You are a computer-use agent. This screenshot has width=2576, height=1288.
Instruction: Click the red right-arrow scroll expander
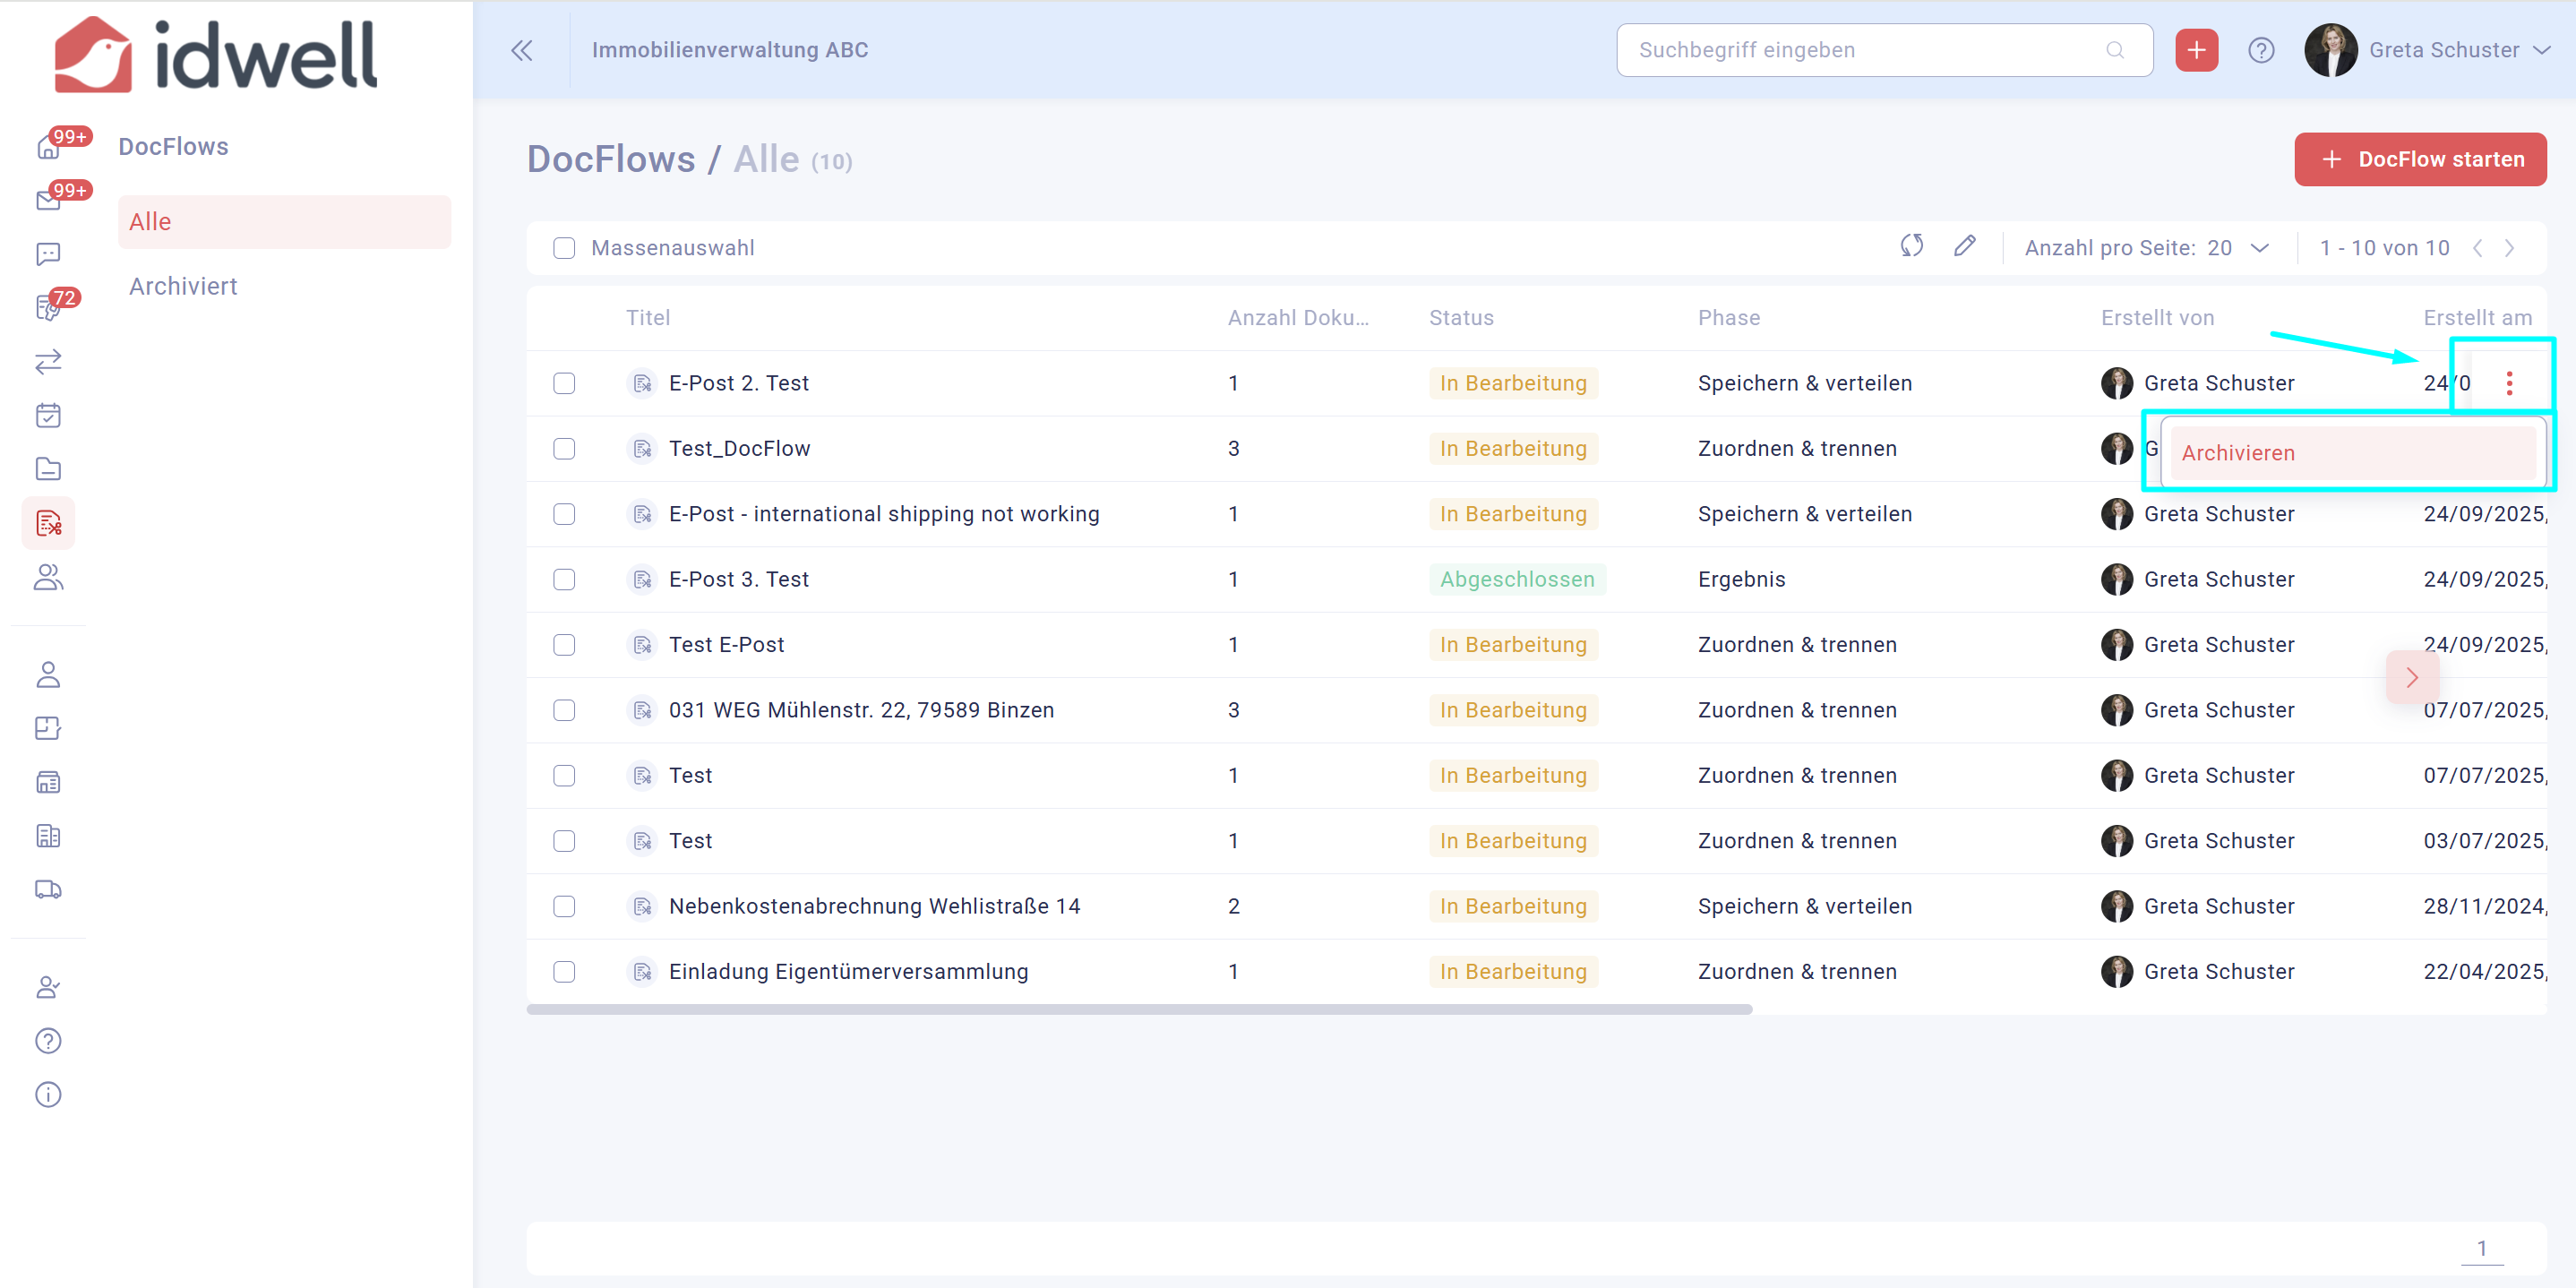(x=2411, y=678)
